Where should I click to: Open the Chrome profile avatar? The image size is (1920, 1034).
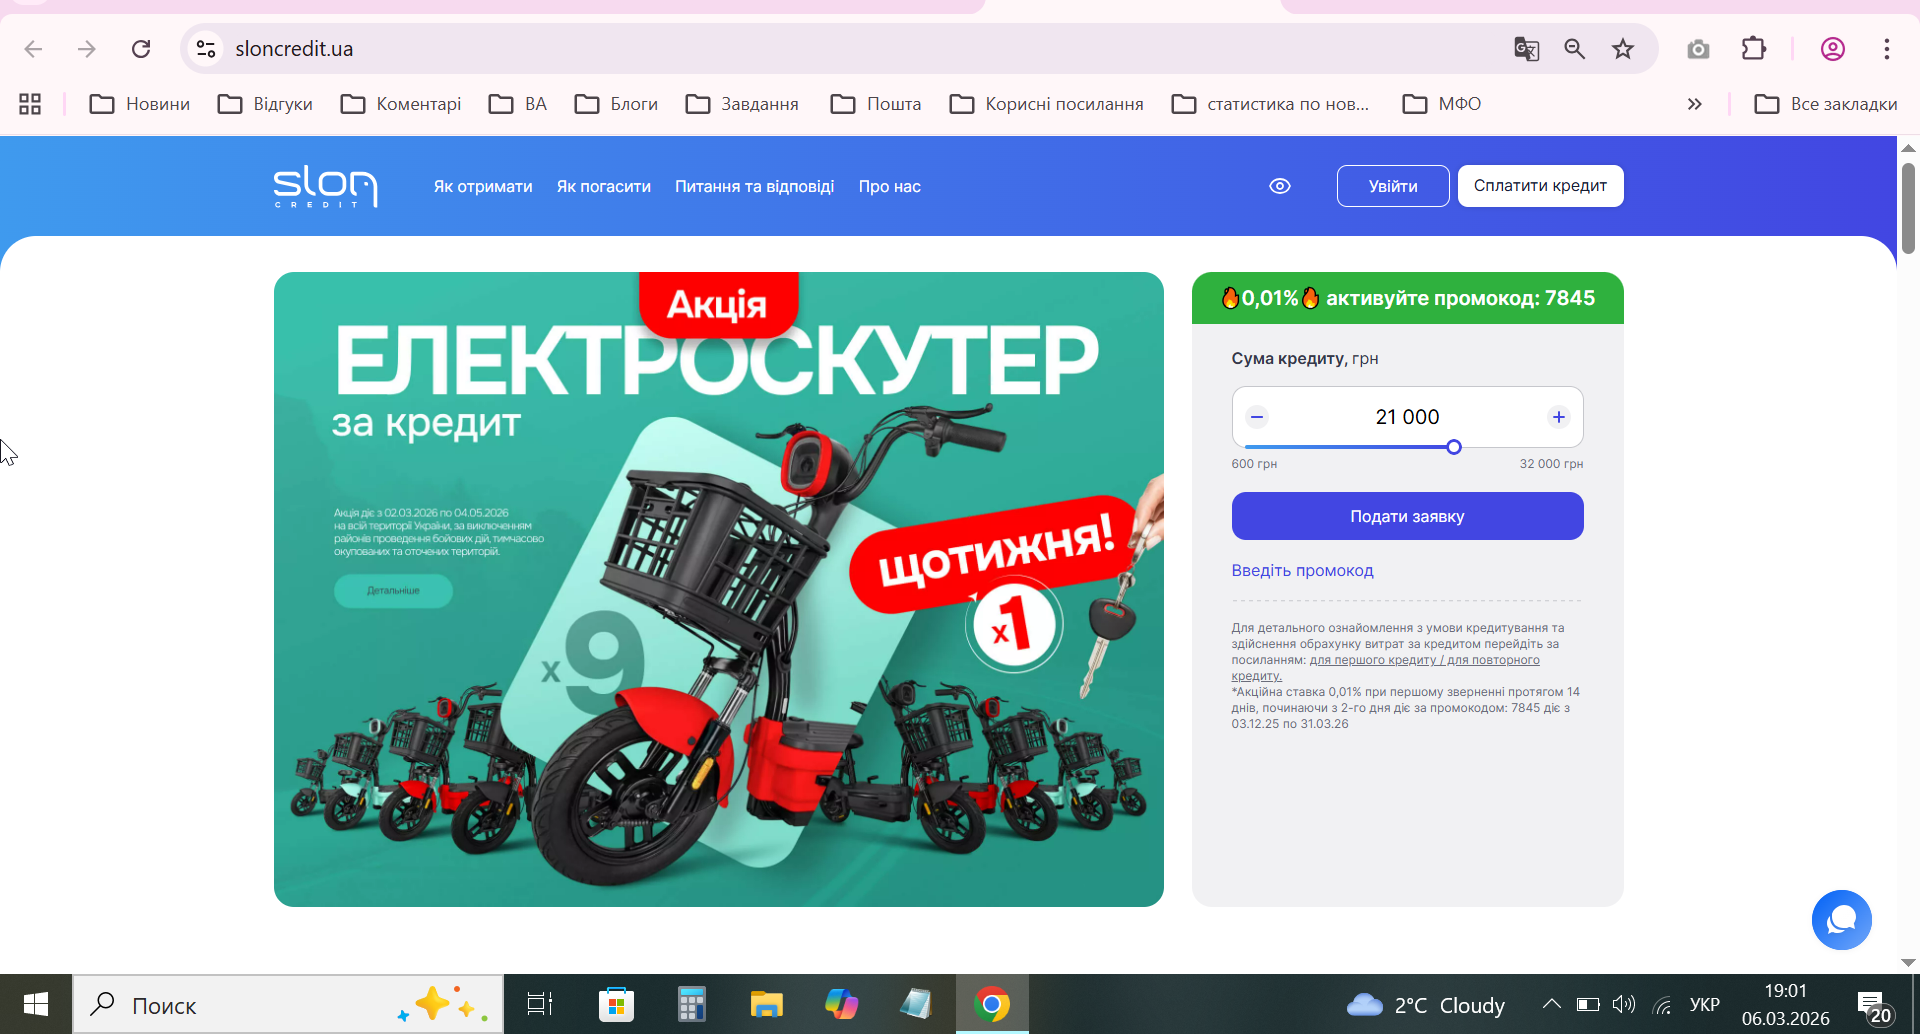click(1833, 49)
